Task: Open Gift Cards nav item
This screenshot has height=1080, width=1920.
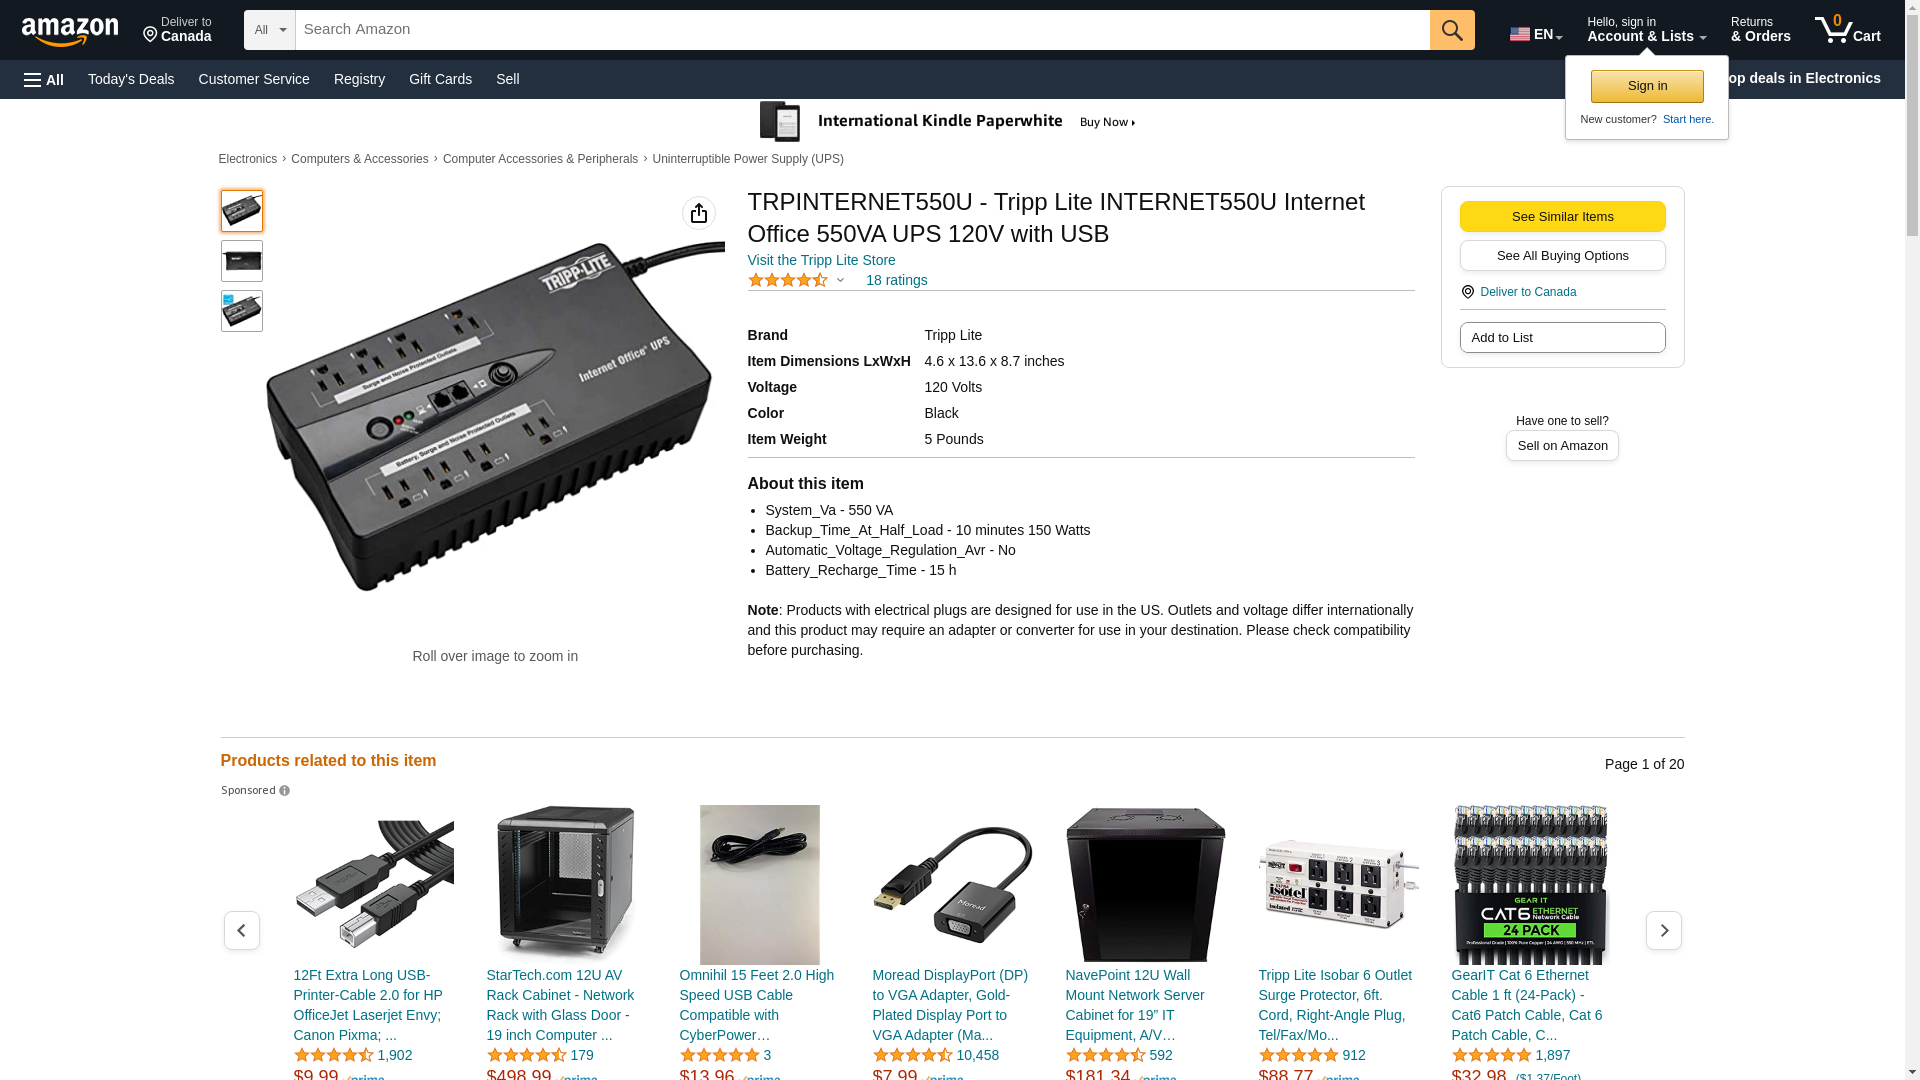Action: tap(440, 79)
